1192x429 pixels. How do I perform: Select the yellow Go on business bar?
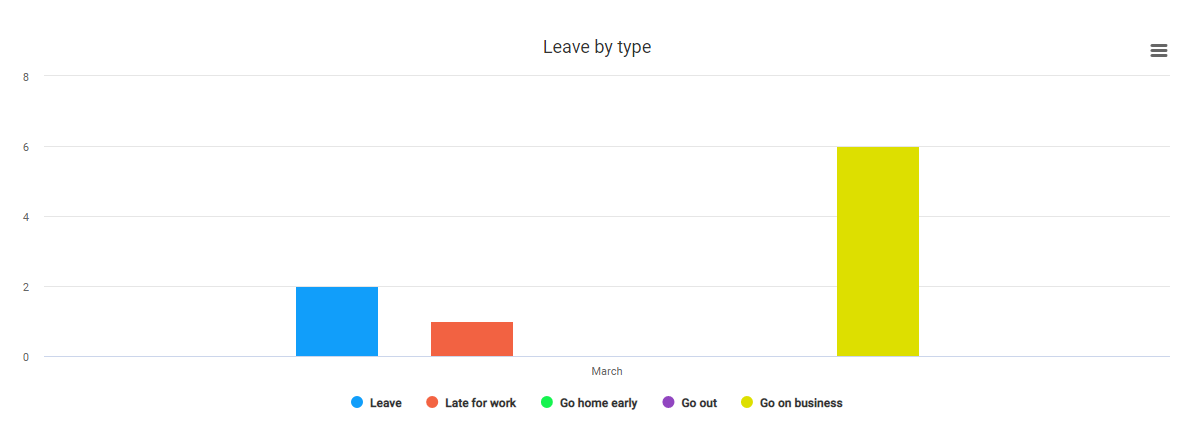pyautogui.click(x=878, y=252)
